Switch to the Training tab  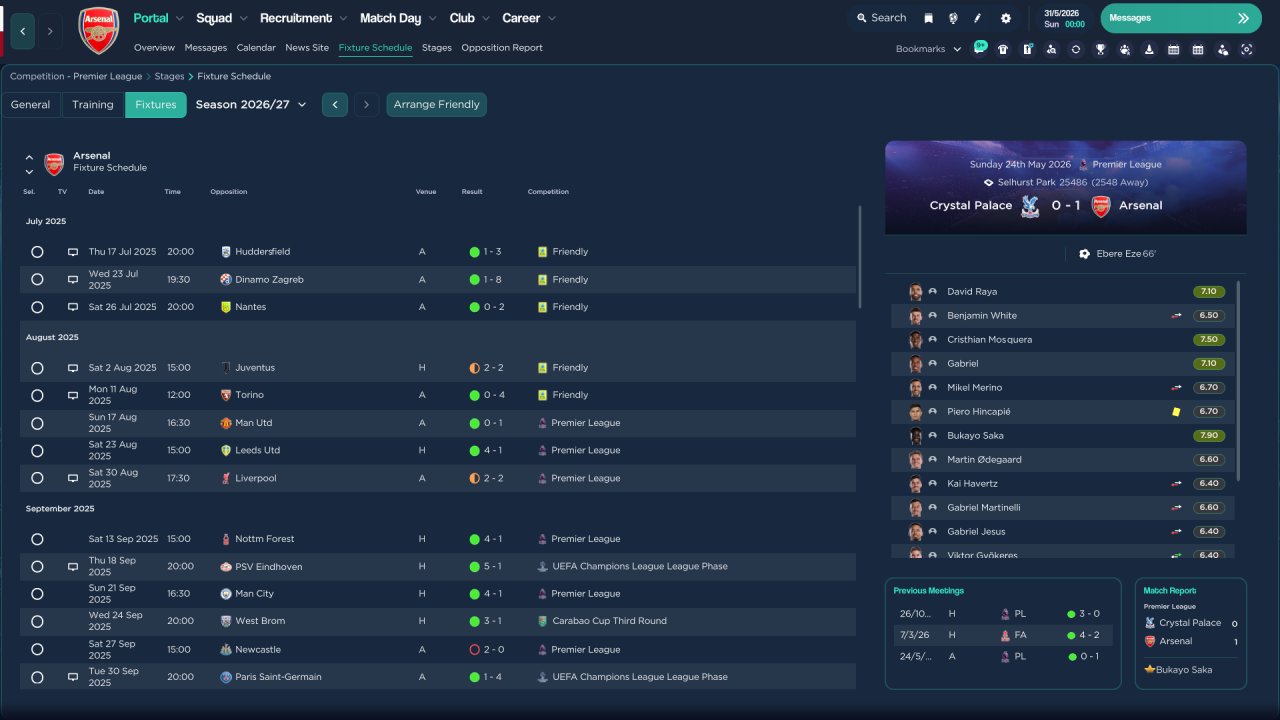pos(93,105)
